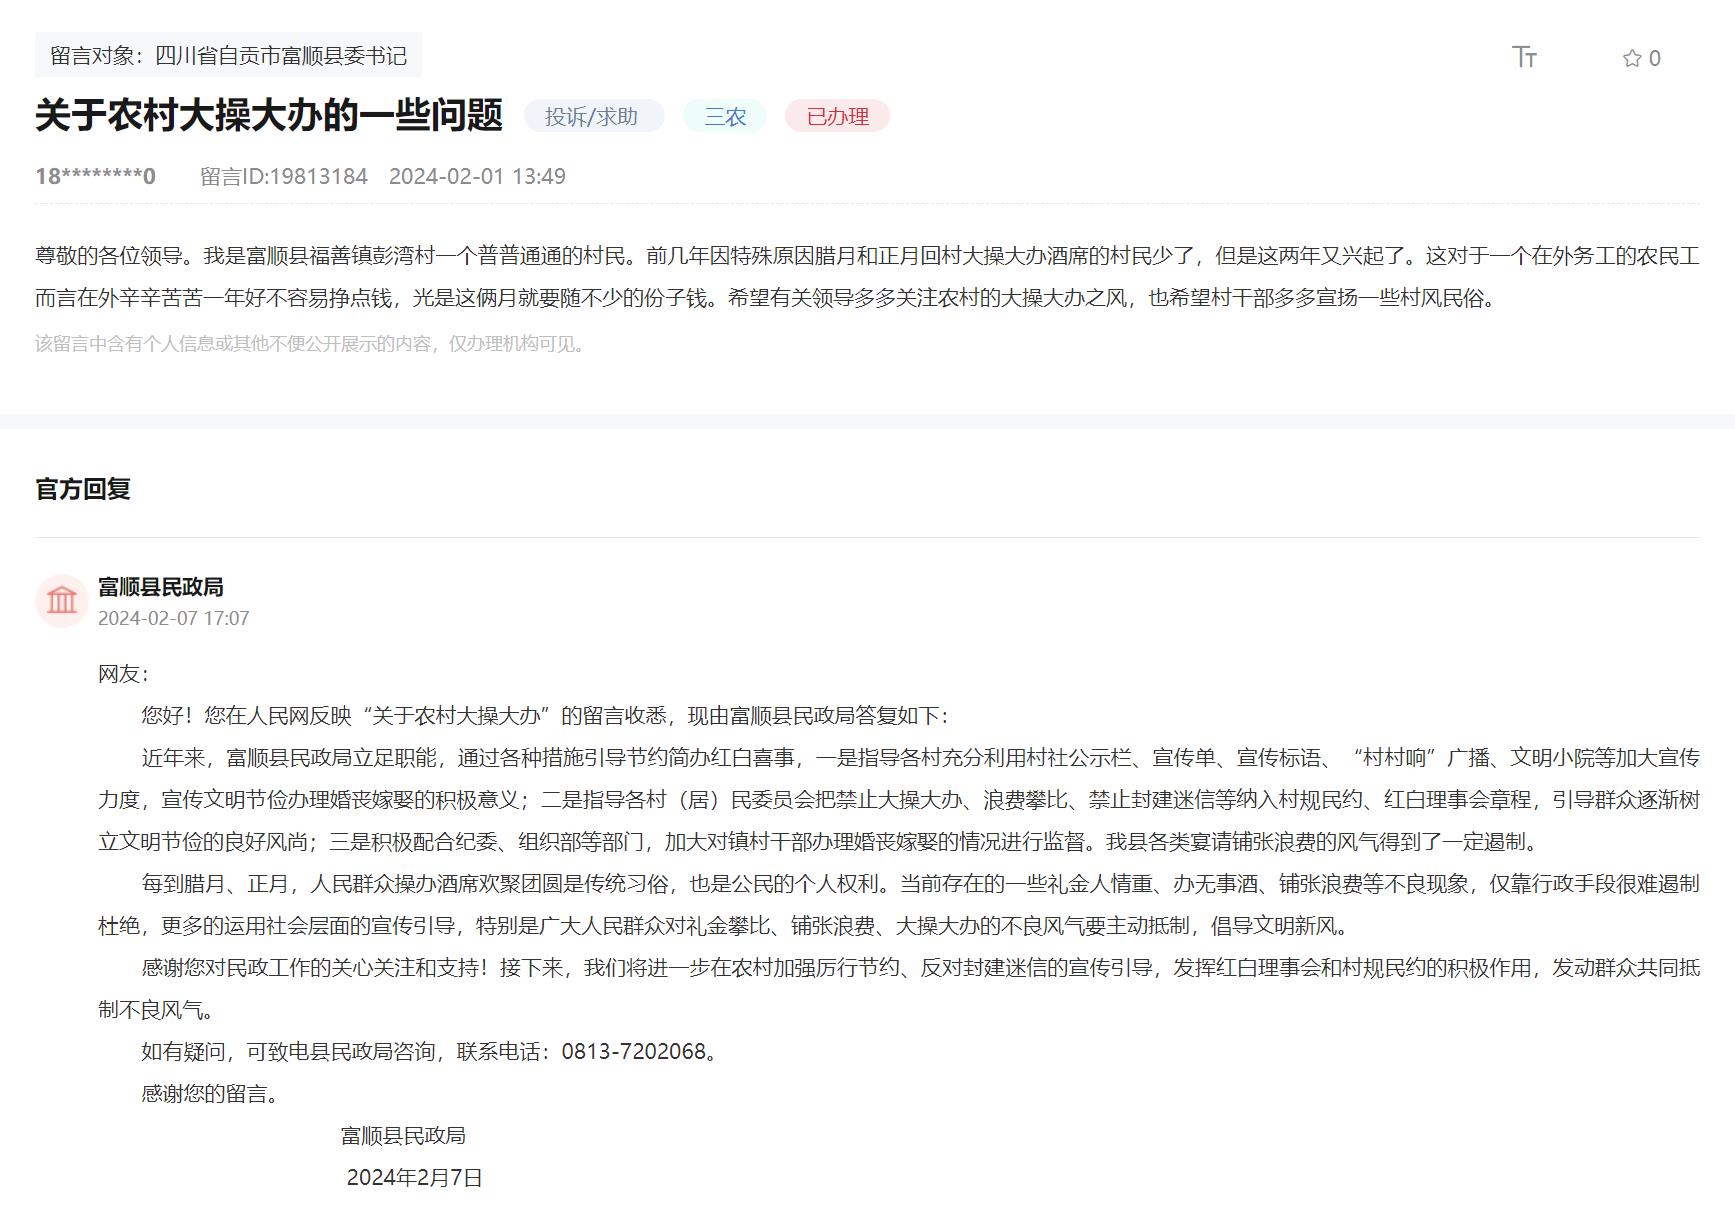The height and width of the screenshot is (1210, 1735).
Task: Click the 已办理 status badge
Action: click(x=837, y=116)
